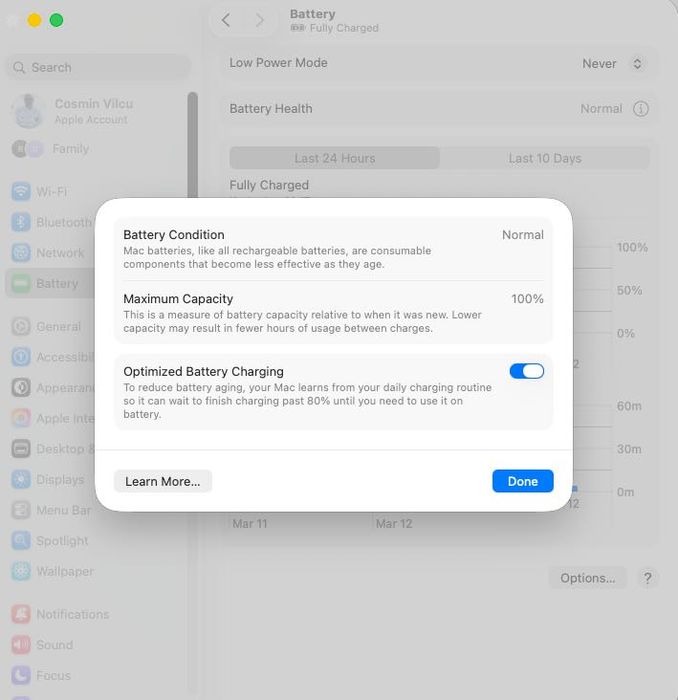Switch to the Last 24 Hours tab

(335, 158)
